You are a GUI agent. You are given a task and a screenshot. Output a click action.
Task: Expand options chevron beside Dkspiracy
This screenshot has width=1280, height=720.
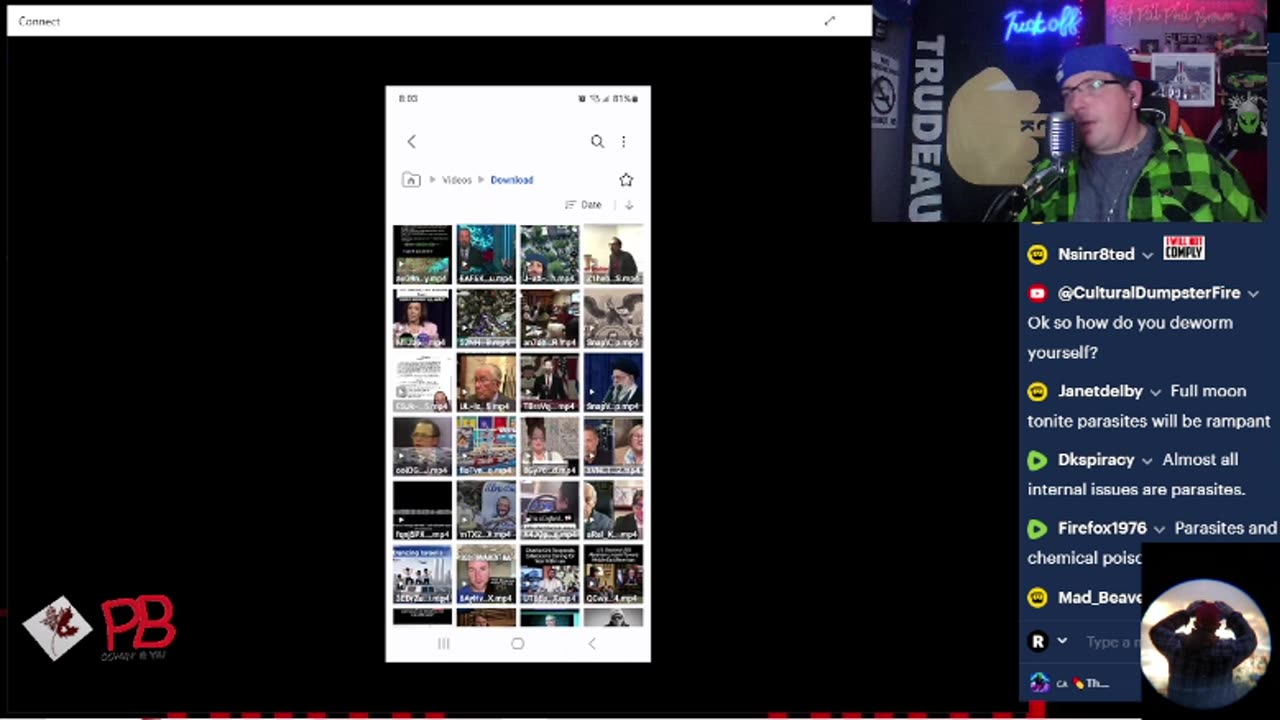[1147, 461]
